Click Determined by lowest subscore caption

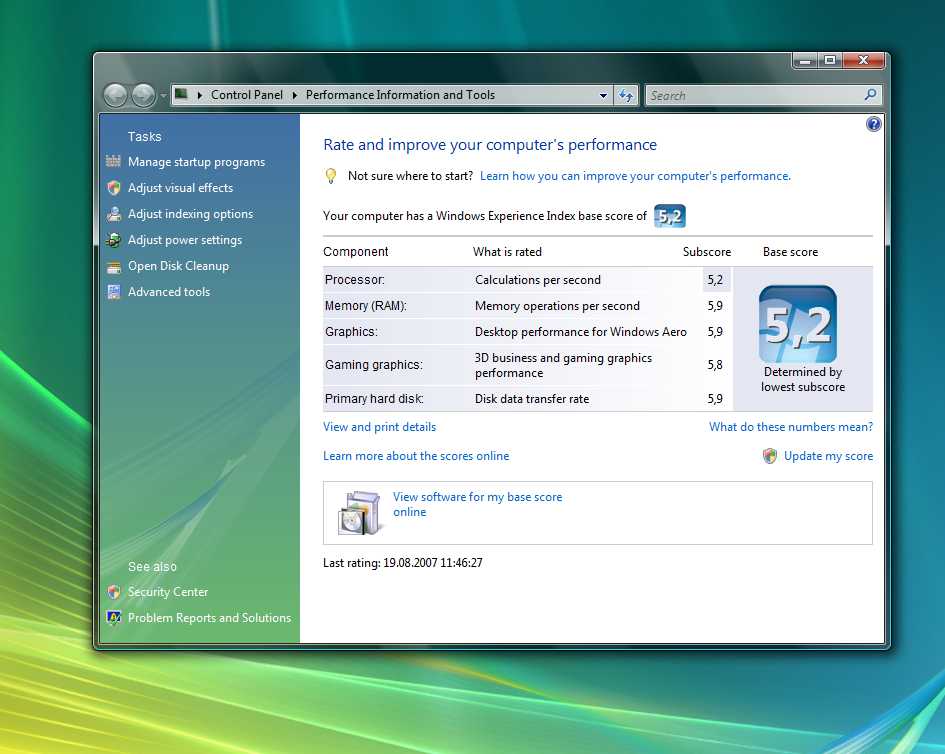803,380
